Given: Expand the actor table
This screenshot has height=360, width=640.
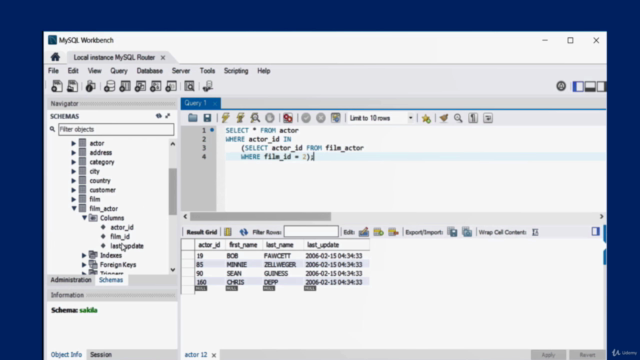Looking at the screenshot, I should [x=73, y=143].
